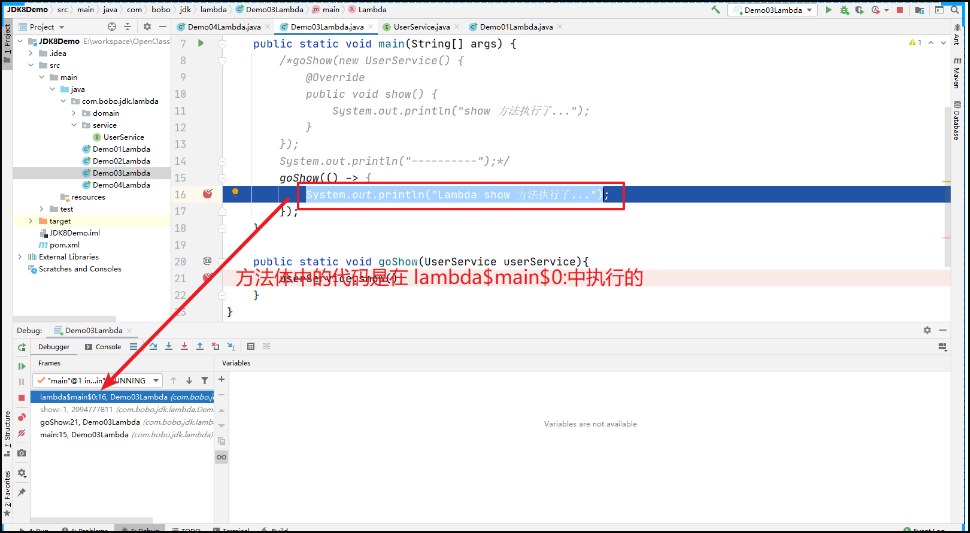
Task: Select the goShow:21 stack frame
Action: tap(122, 422)
